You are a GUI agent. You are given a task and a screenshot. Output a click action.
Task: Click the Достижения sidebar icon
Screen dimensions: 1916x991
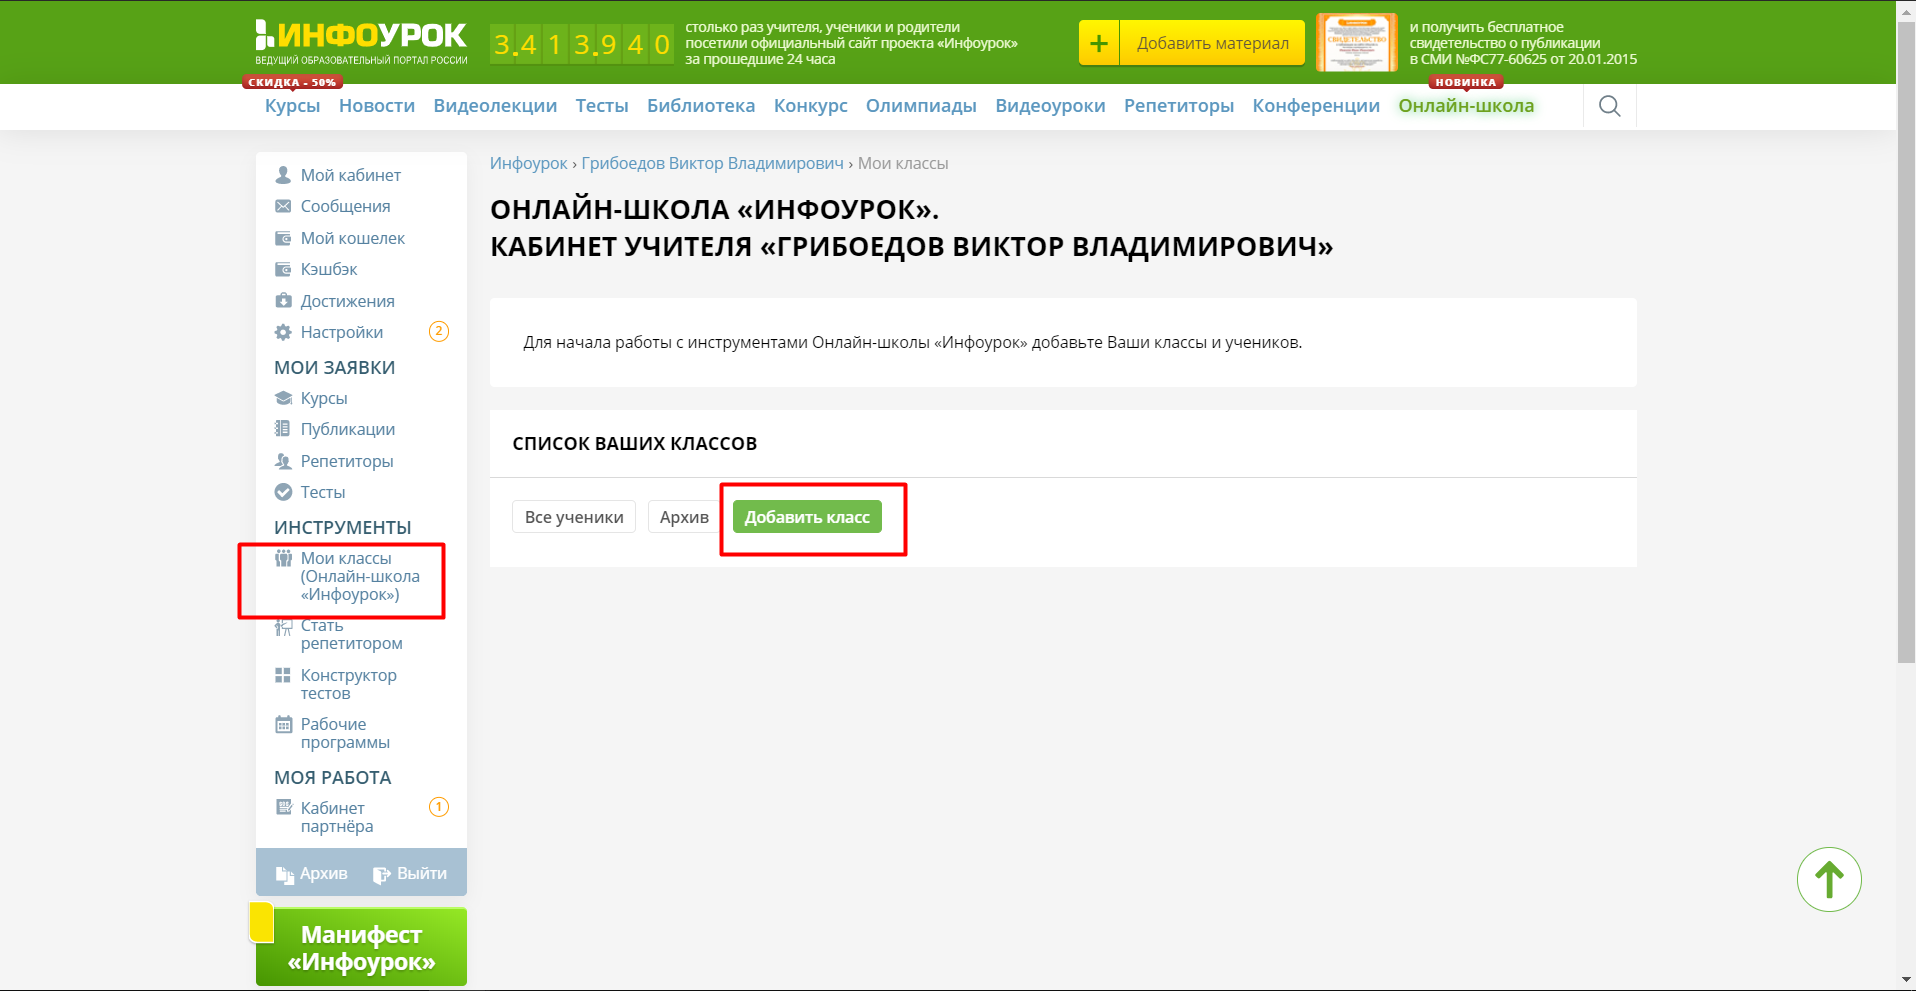point(283,301)
